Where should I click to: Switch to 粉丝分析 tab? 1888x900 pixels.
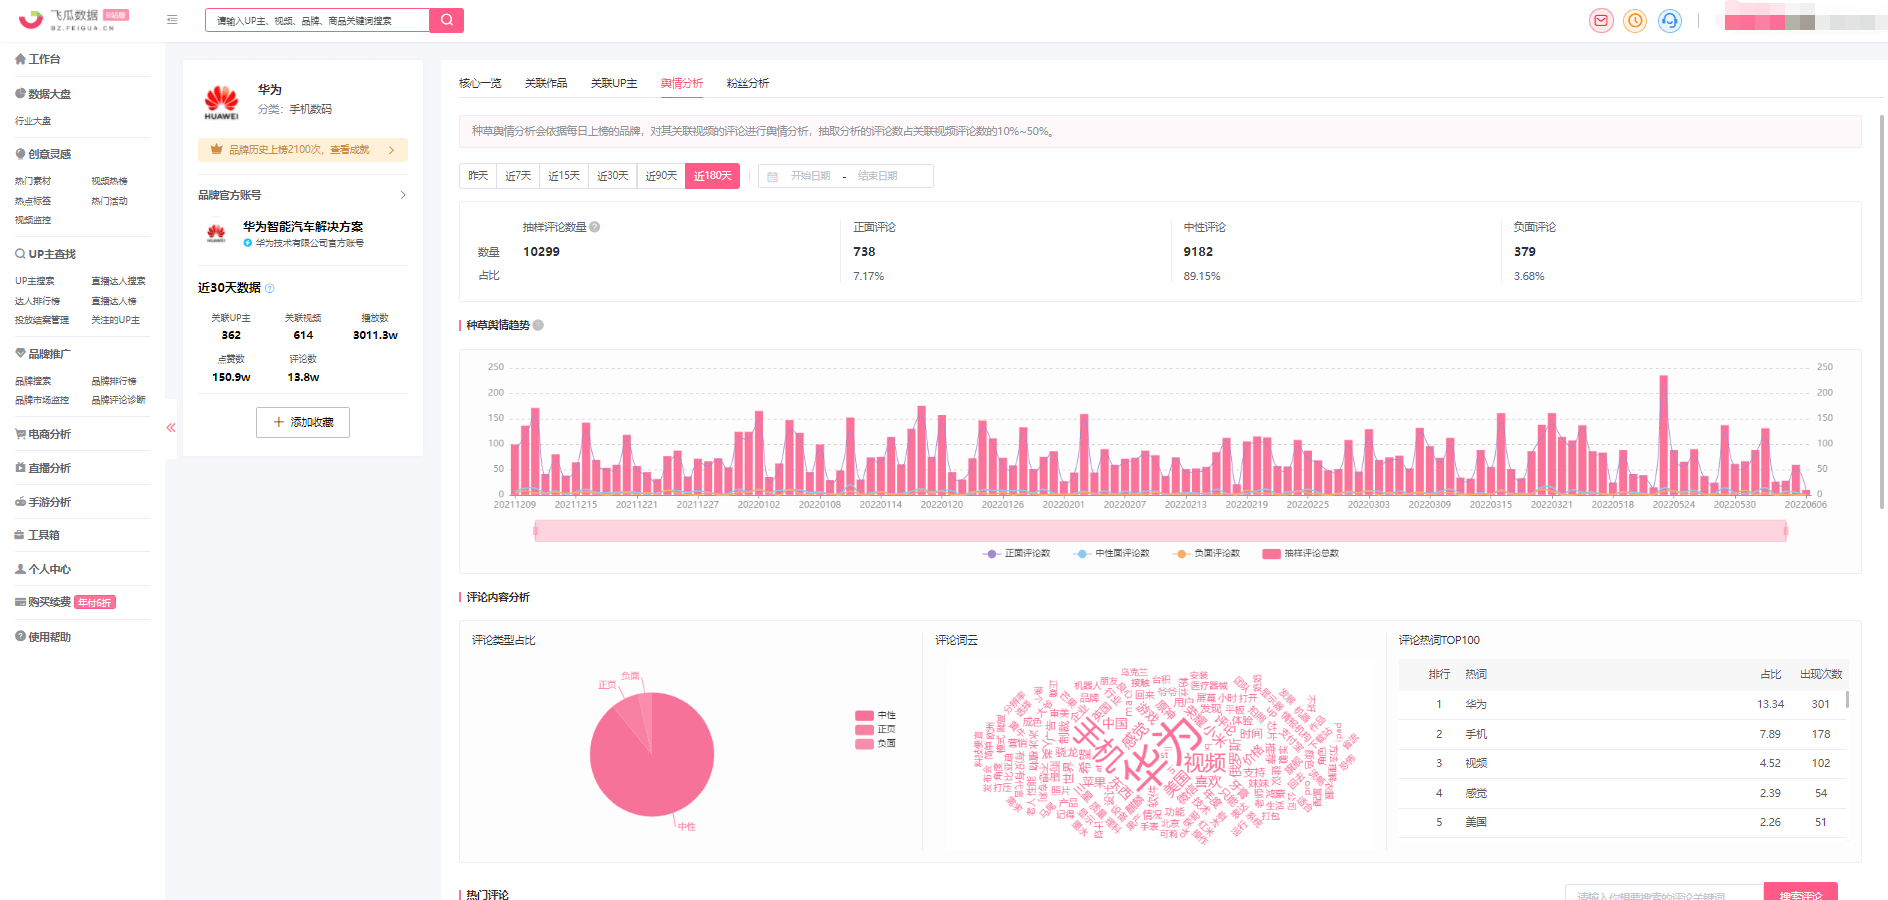748,83
